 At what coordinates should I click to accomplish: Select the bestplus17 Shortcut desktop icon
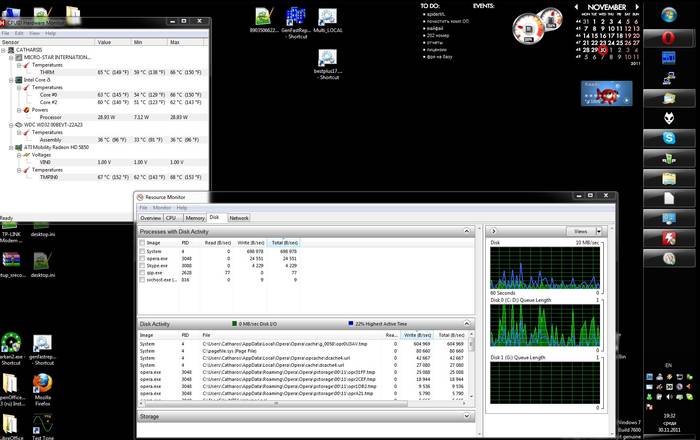coord(328,64)
